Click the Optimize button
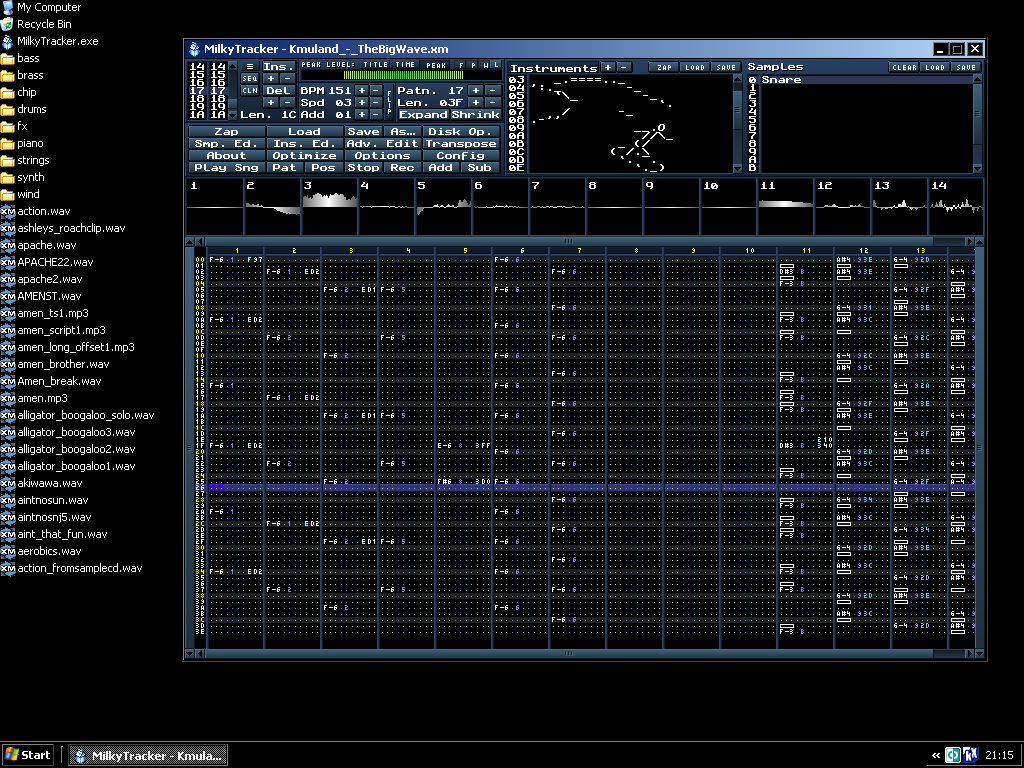 (x=304, y=155)
